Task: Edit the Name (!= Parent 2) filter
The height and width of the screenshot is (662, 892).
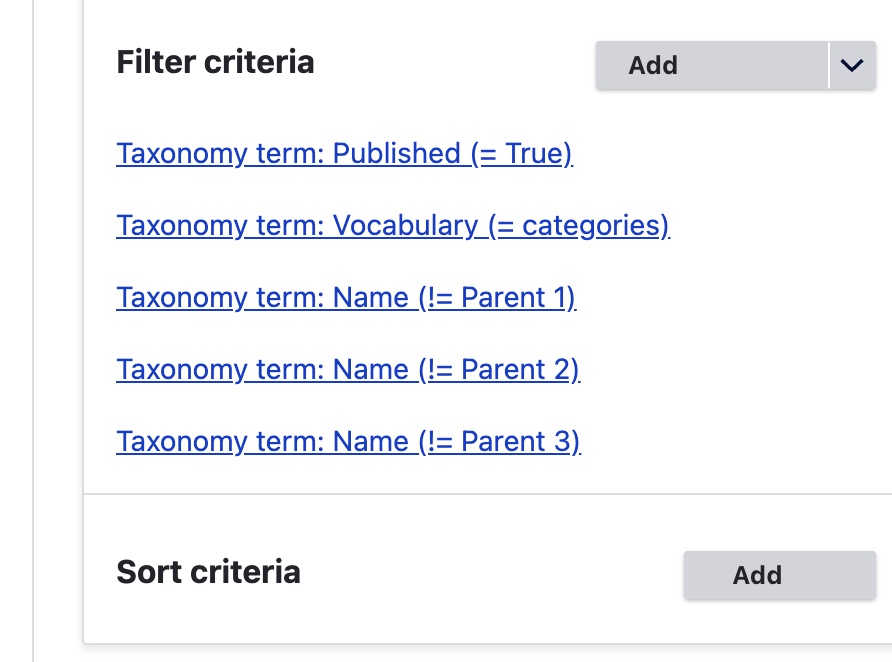Action: tap(348, 370)
